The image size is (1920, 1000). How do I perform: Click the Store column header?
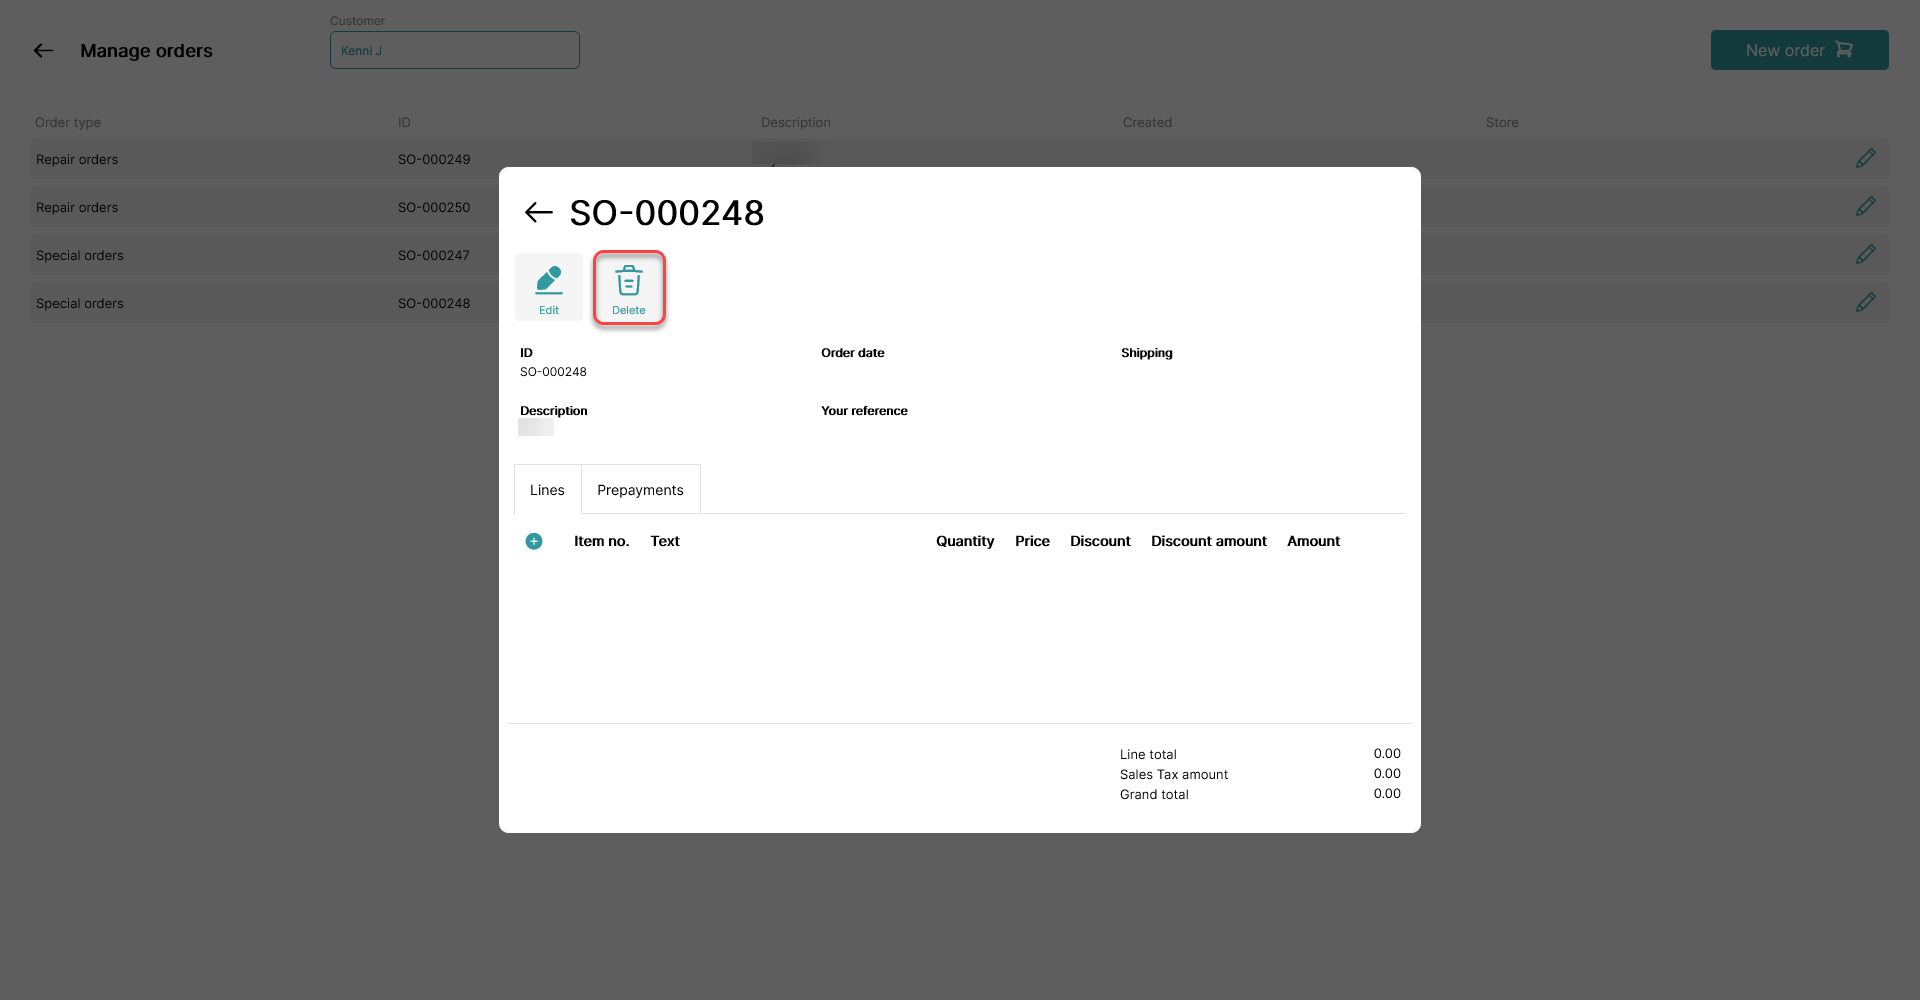pyautogui.click(x=1502, y=122)
